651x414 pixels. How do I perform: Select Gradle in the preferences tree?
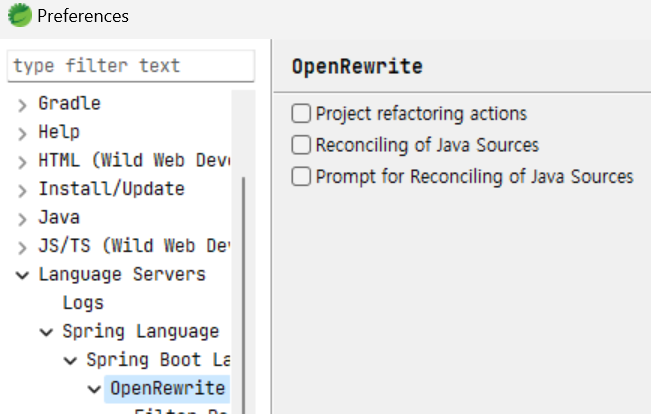tap(69, 103)
